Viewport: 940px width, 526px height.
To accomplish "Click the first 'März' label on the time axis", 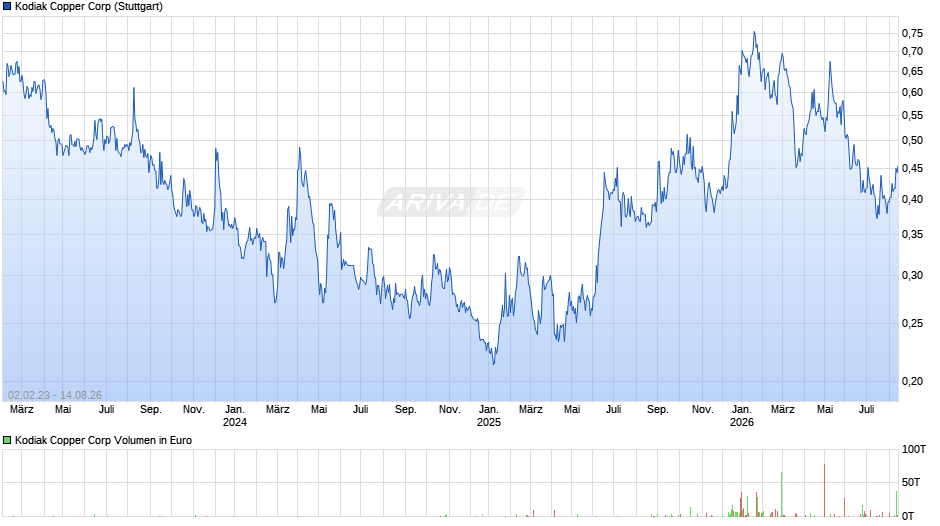I will pos(22,410).
